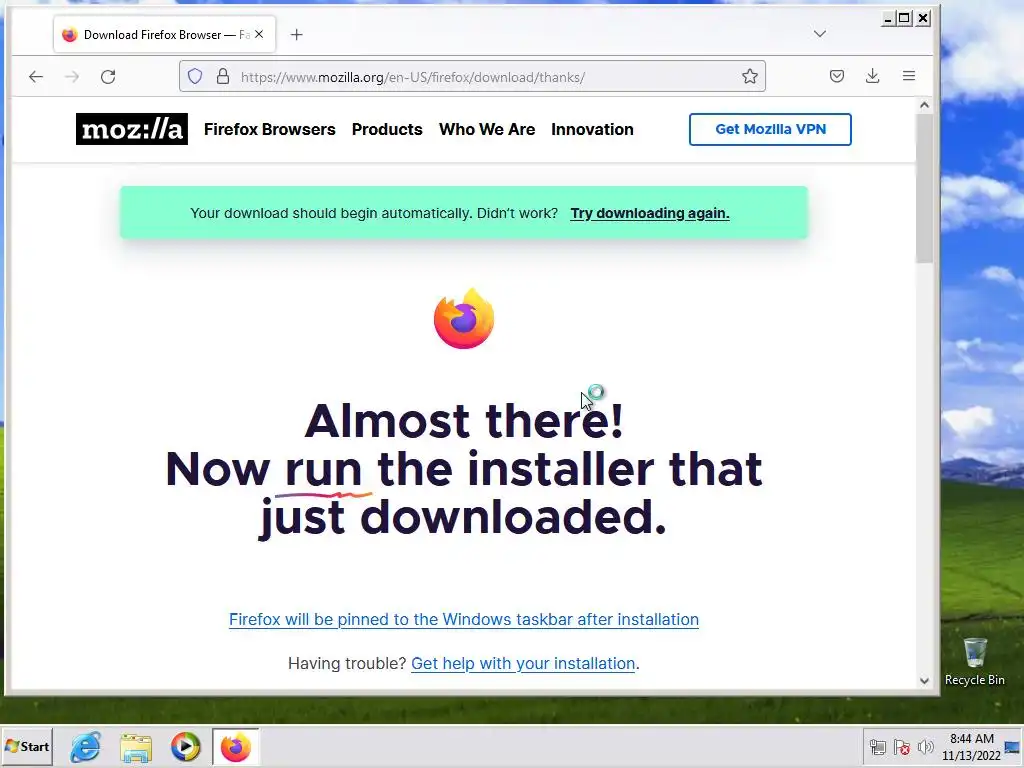Open the Windows Start menu
1024x768 pixels.
(27, 746)
